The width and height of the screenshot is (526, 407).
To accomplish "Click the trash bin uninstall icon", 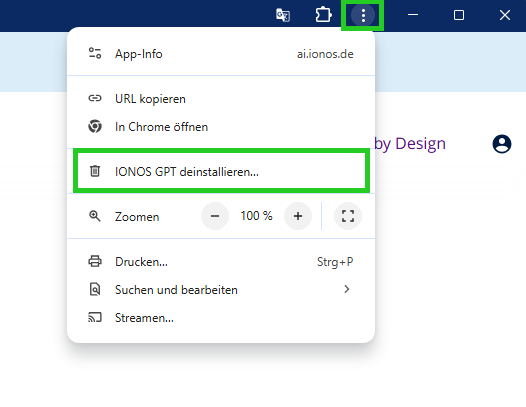I will (x=95, y=171).
